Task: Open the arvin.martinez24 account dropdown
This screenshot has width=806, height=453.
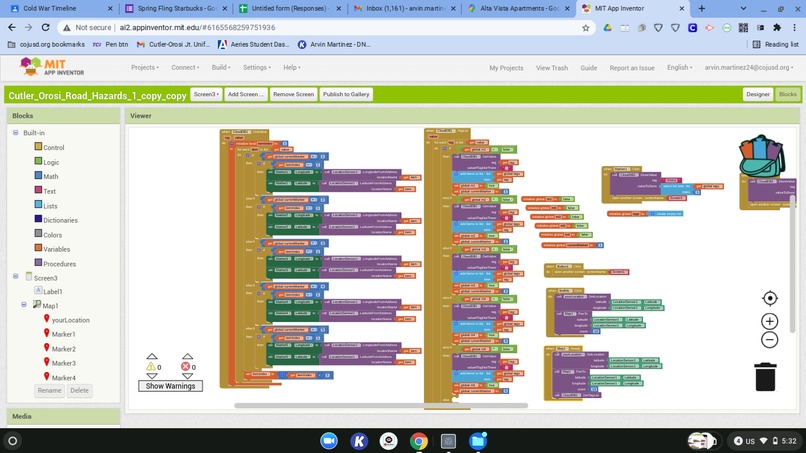Action: point(748,67)
